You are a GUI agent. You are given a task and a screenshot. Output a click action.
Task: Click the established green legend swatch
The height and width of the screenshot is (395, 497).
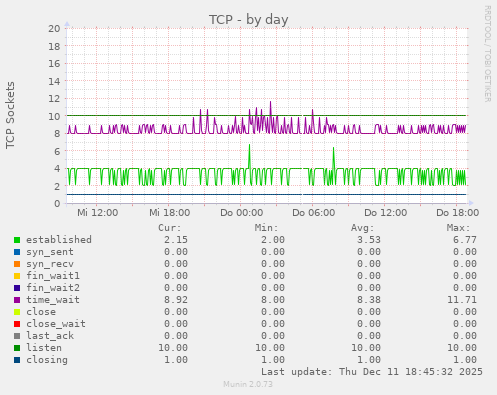(17, 240)
